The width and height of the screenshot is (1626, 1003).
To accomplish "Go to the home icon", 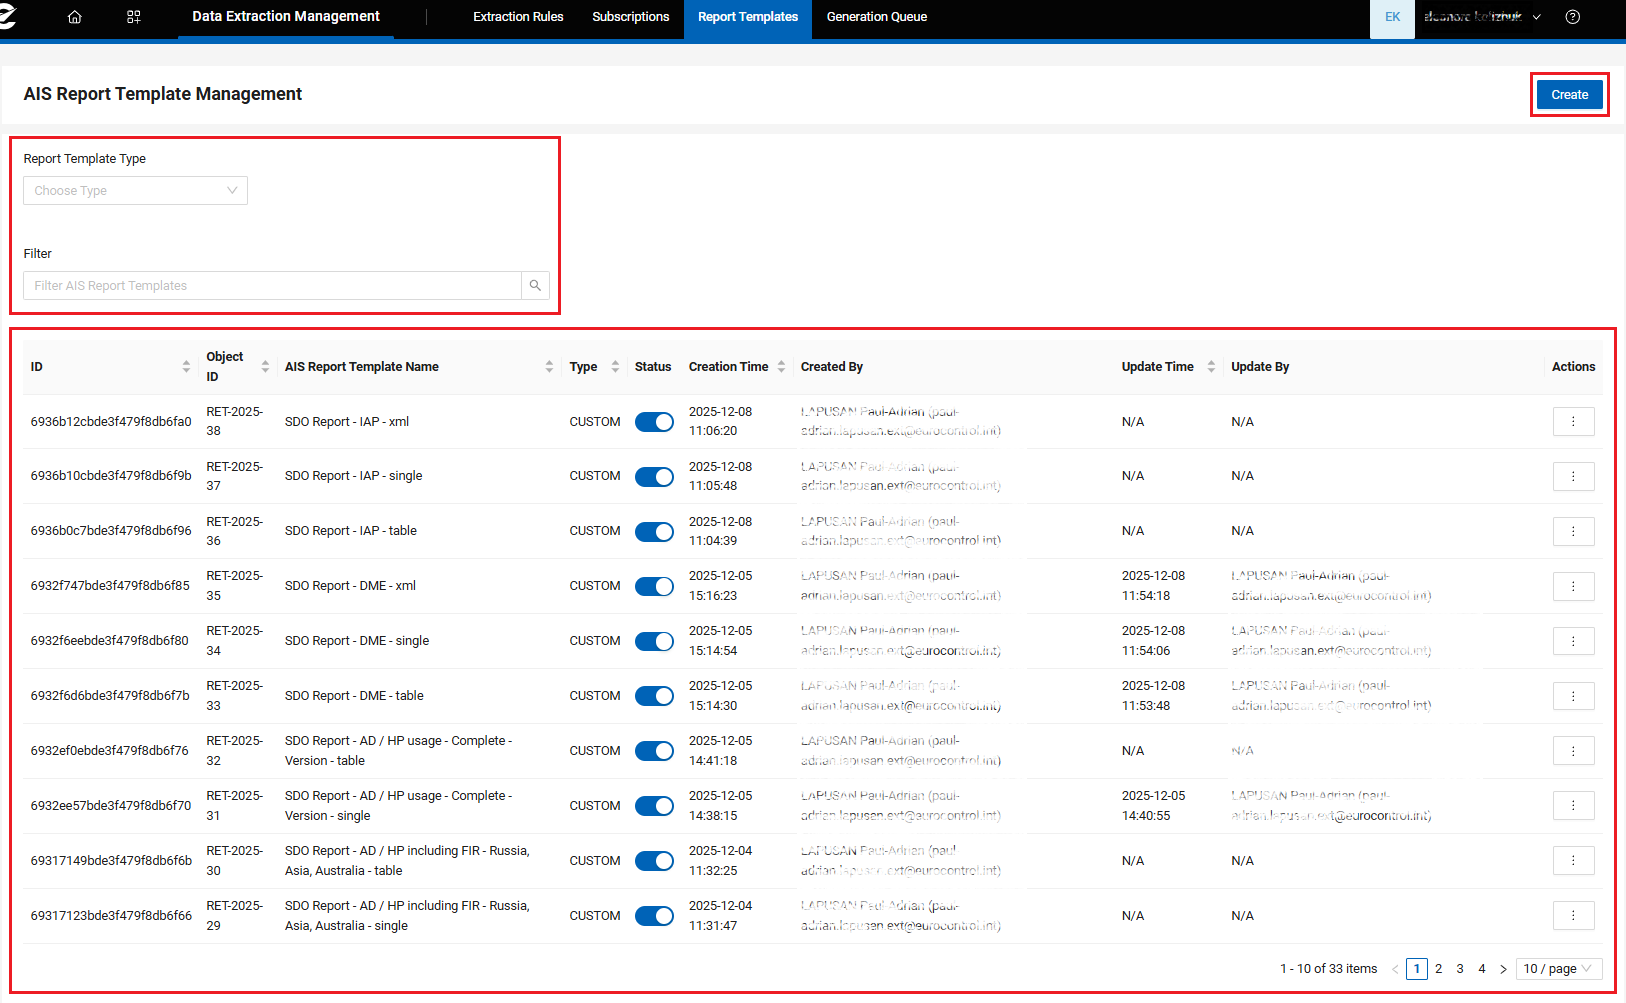I will click(75, 17).
